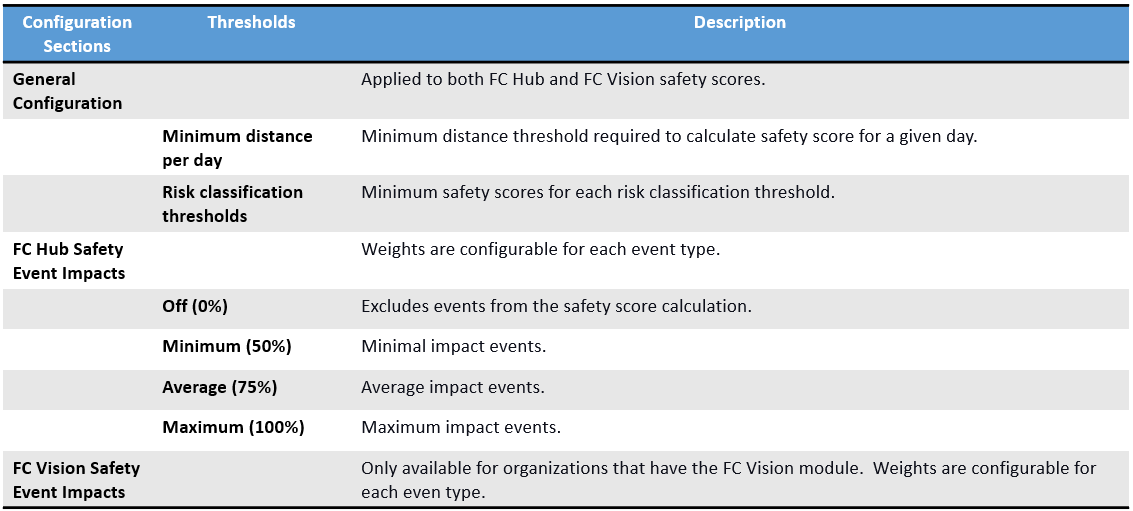The height and width of the screenshot is (511, 1133).
Task: Click the Maximum (100%) threshold cell
Action: click(x=233, y=427)
